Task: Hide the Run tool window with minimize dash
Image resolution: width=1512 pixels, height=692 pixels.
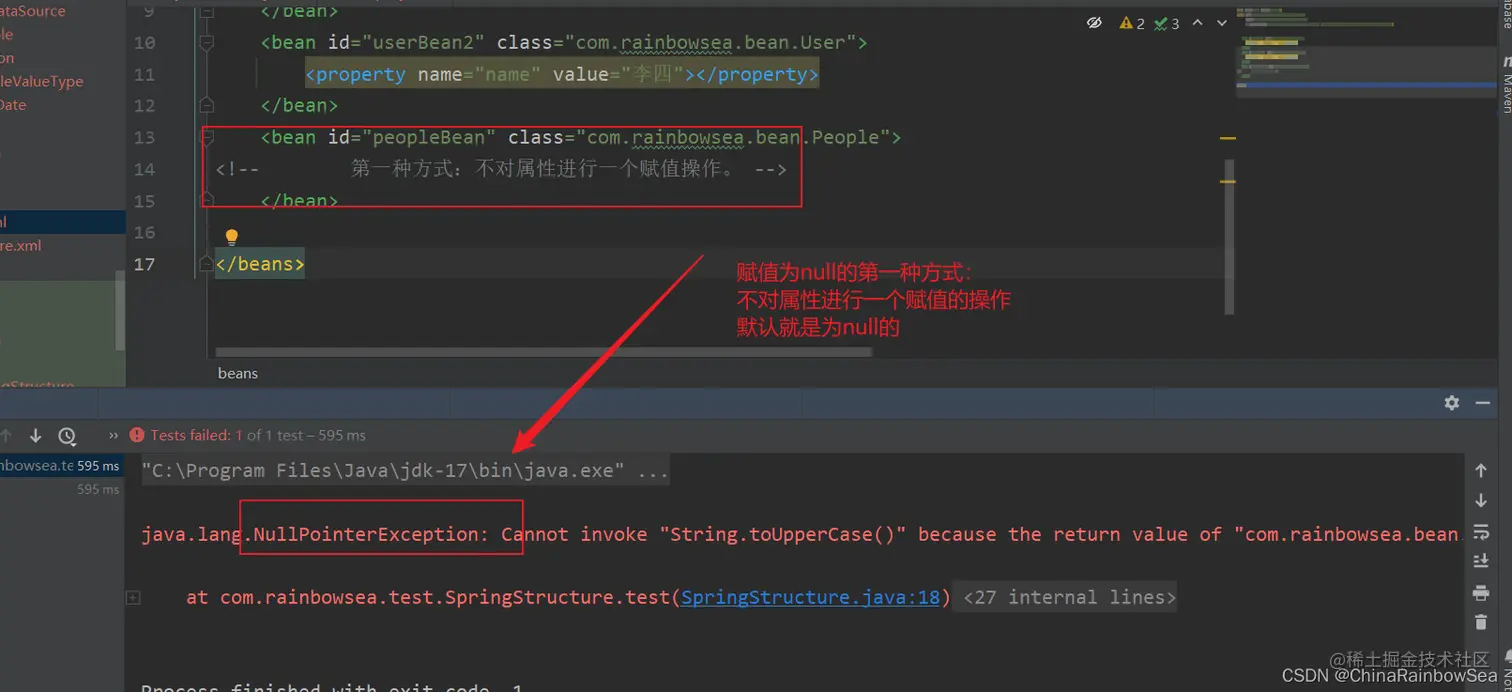Action: (1482, 402)
